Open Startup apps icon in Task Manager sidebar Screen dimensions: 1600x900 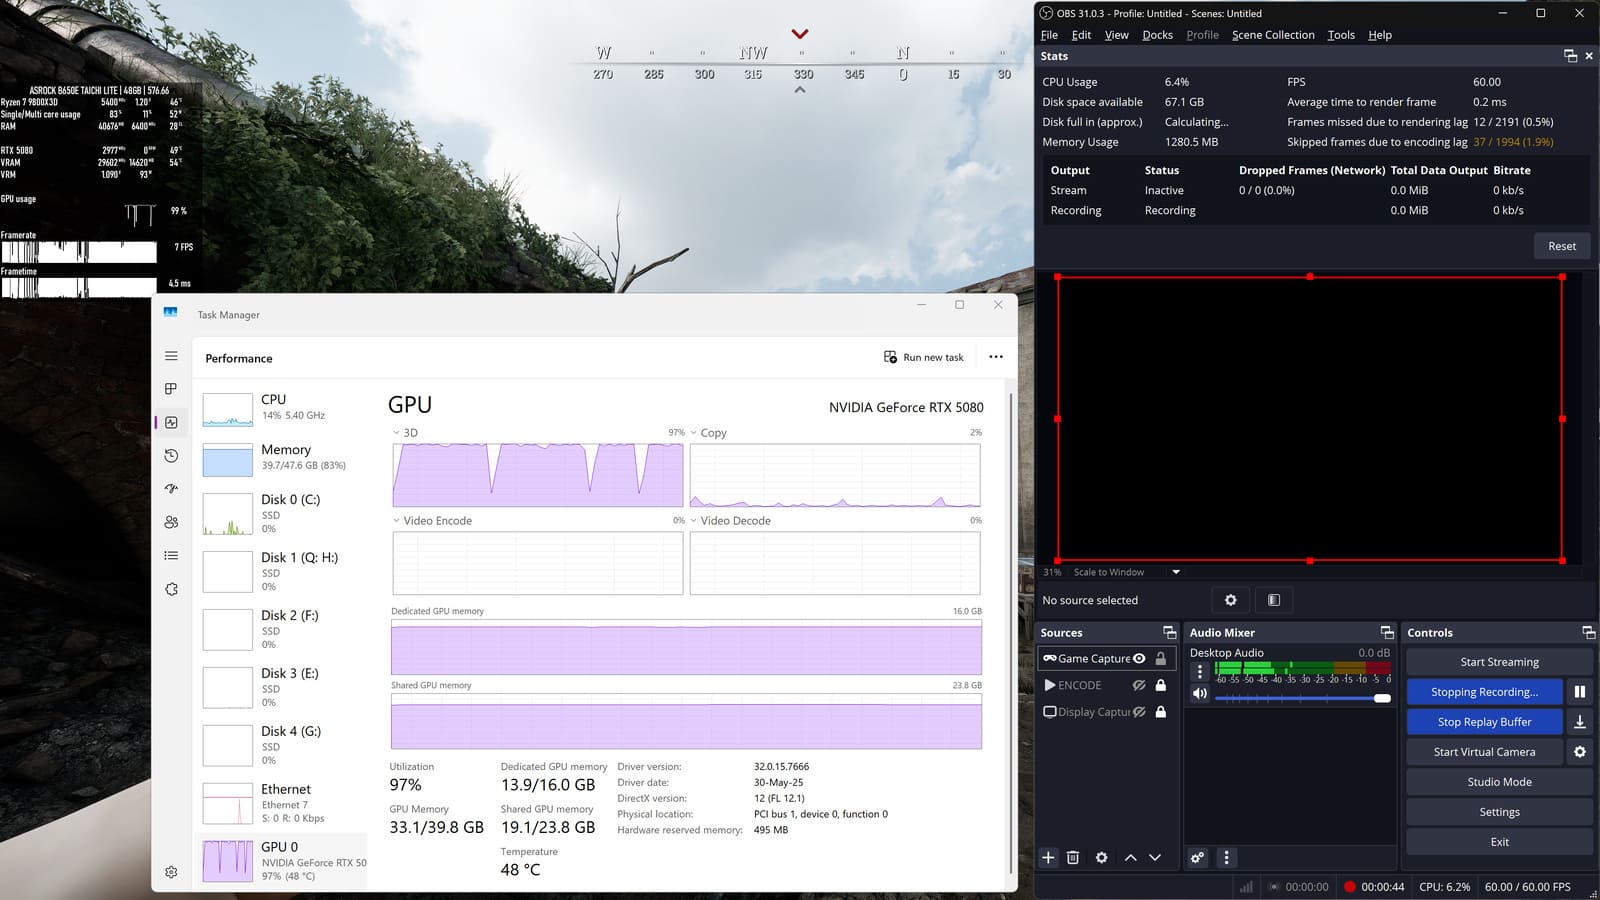[171, 489]
